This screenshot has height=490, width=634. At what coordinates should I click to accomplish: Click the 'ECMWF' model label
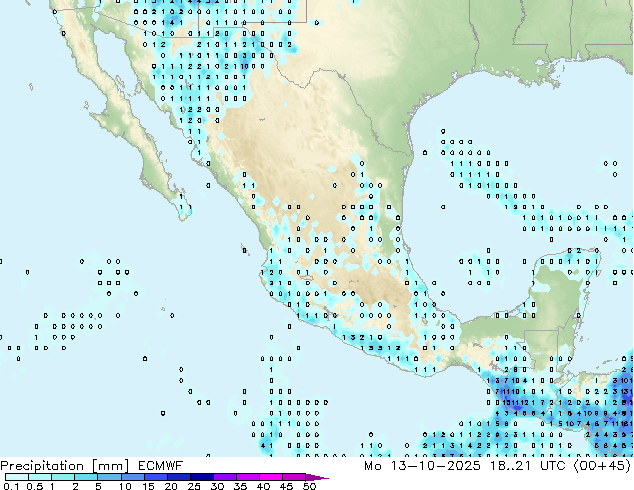point(161,466)
